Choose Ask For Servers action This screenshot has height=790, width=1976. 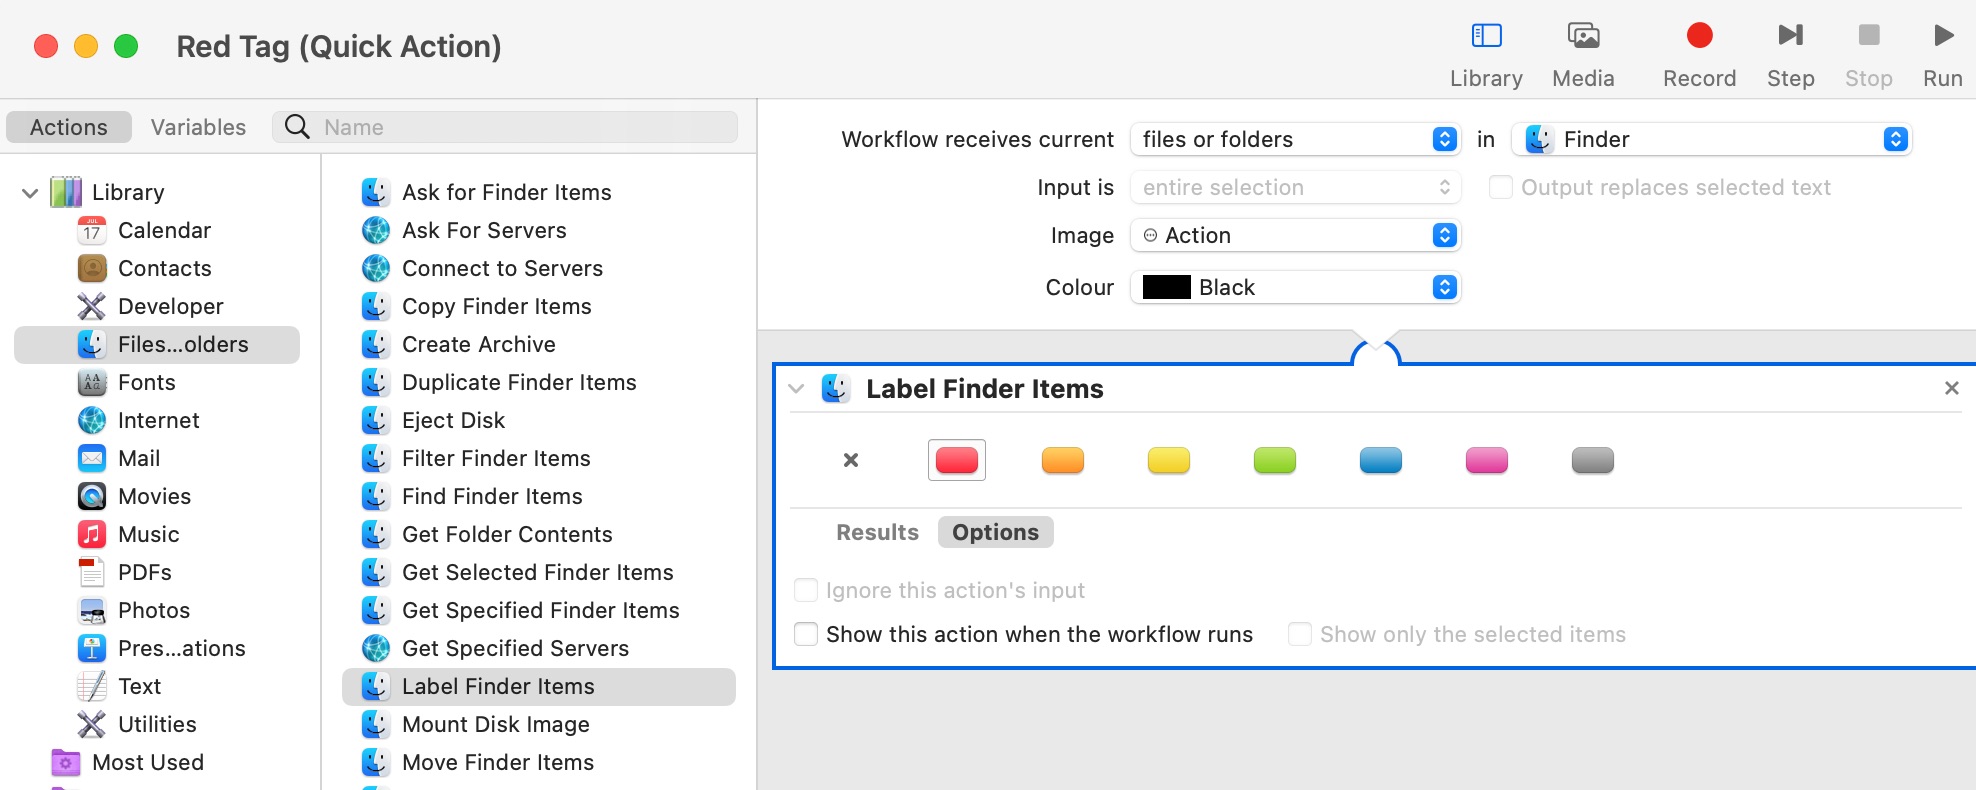[484, 230]
